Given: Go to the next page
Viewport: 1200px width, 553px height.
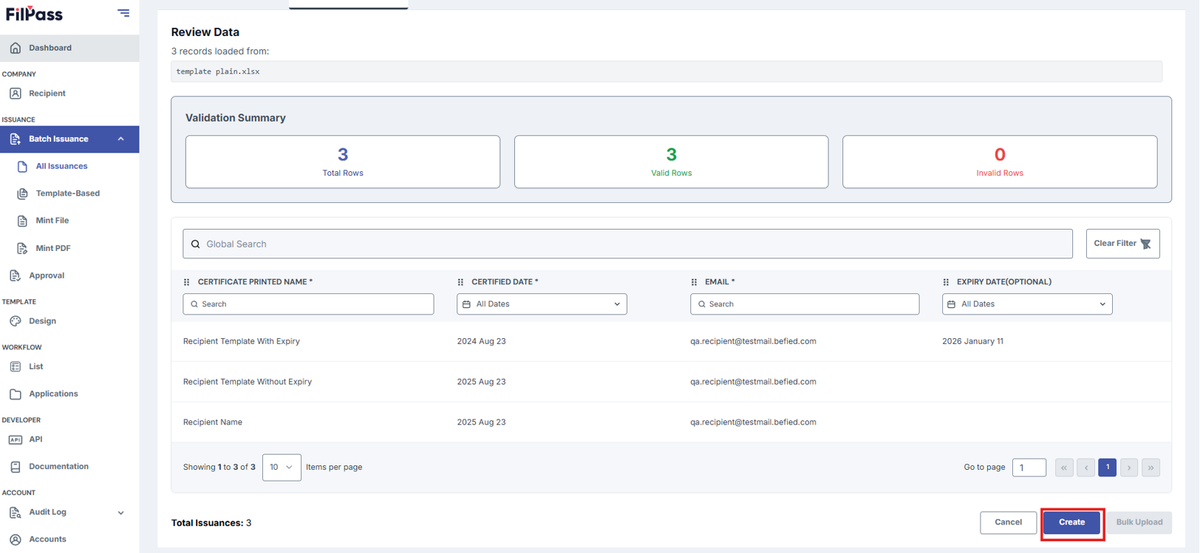Looking at the screenshot, I should (1129, 467).
